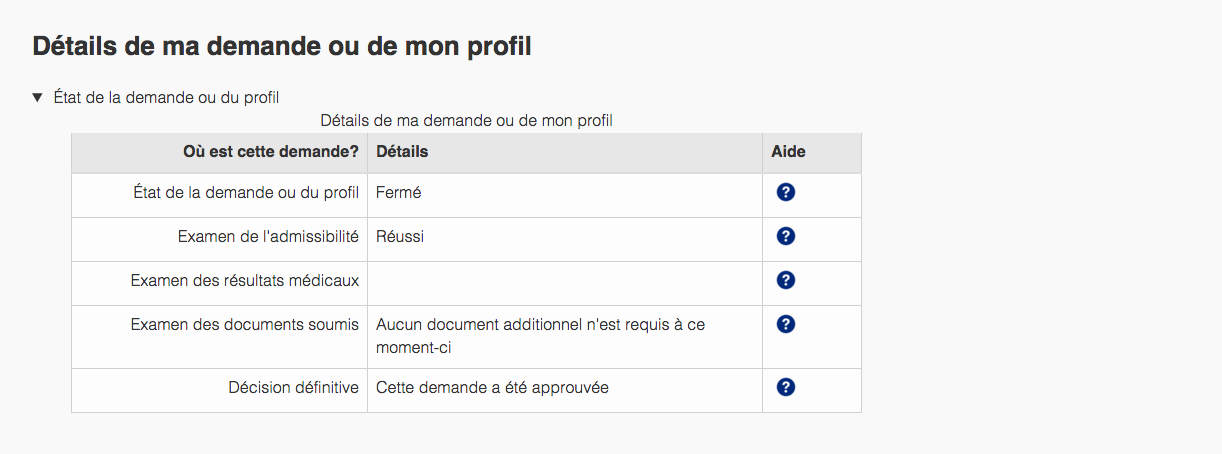Collapse section using the disclosure triangle
This screenshot has width=1222, height=454.
38,98
